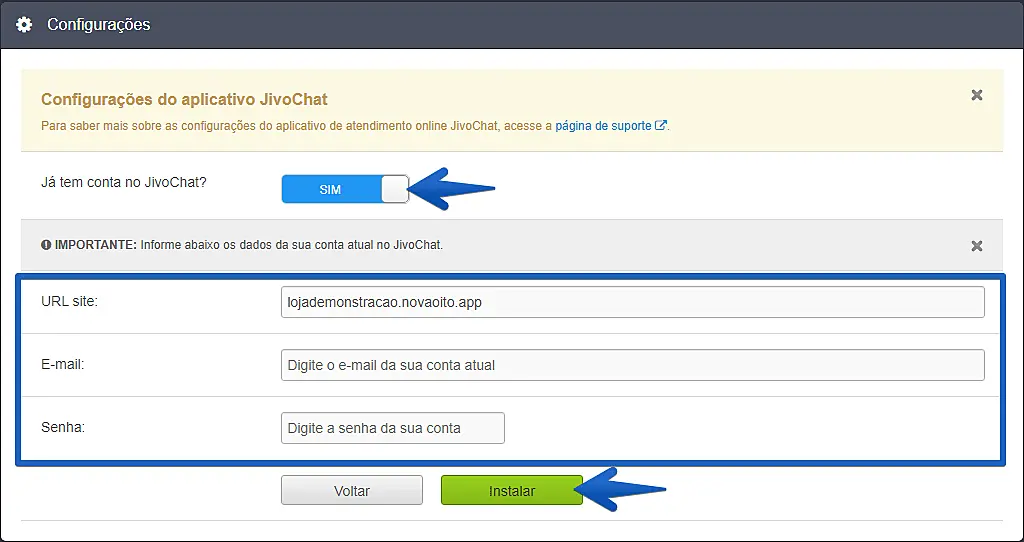
Task: Click the external link icon after suporte
Action: [x=660, y=125]
